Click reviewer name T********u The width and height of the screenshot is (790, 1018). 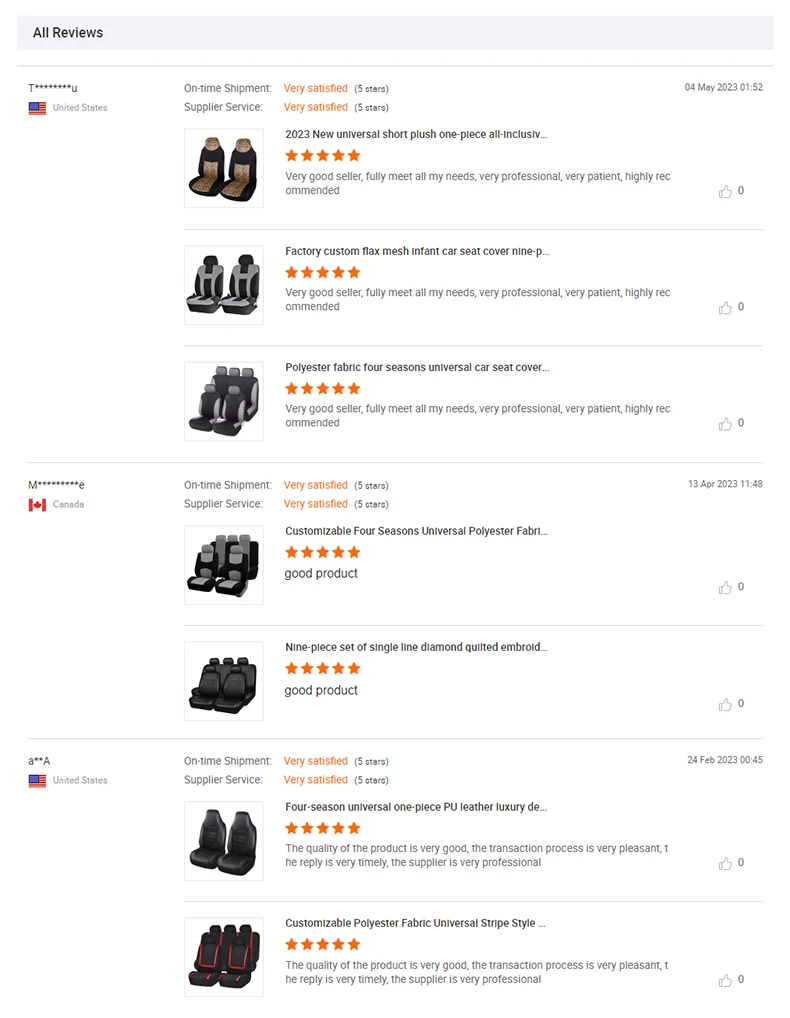click(53, 88)
